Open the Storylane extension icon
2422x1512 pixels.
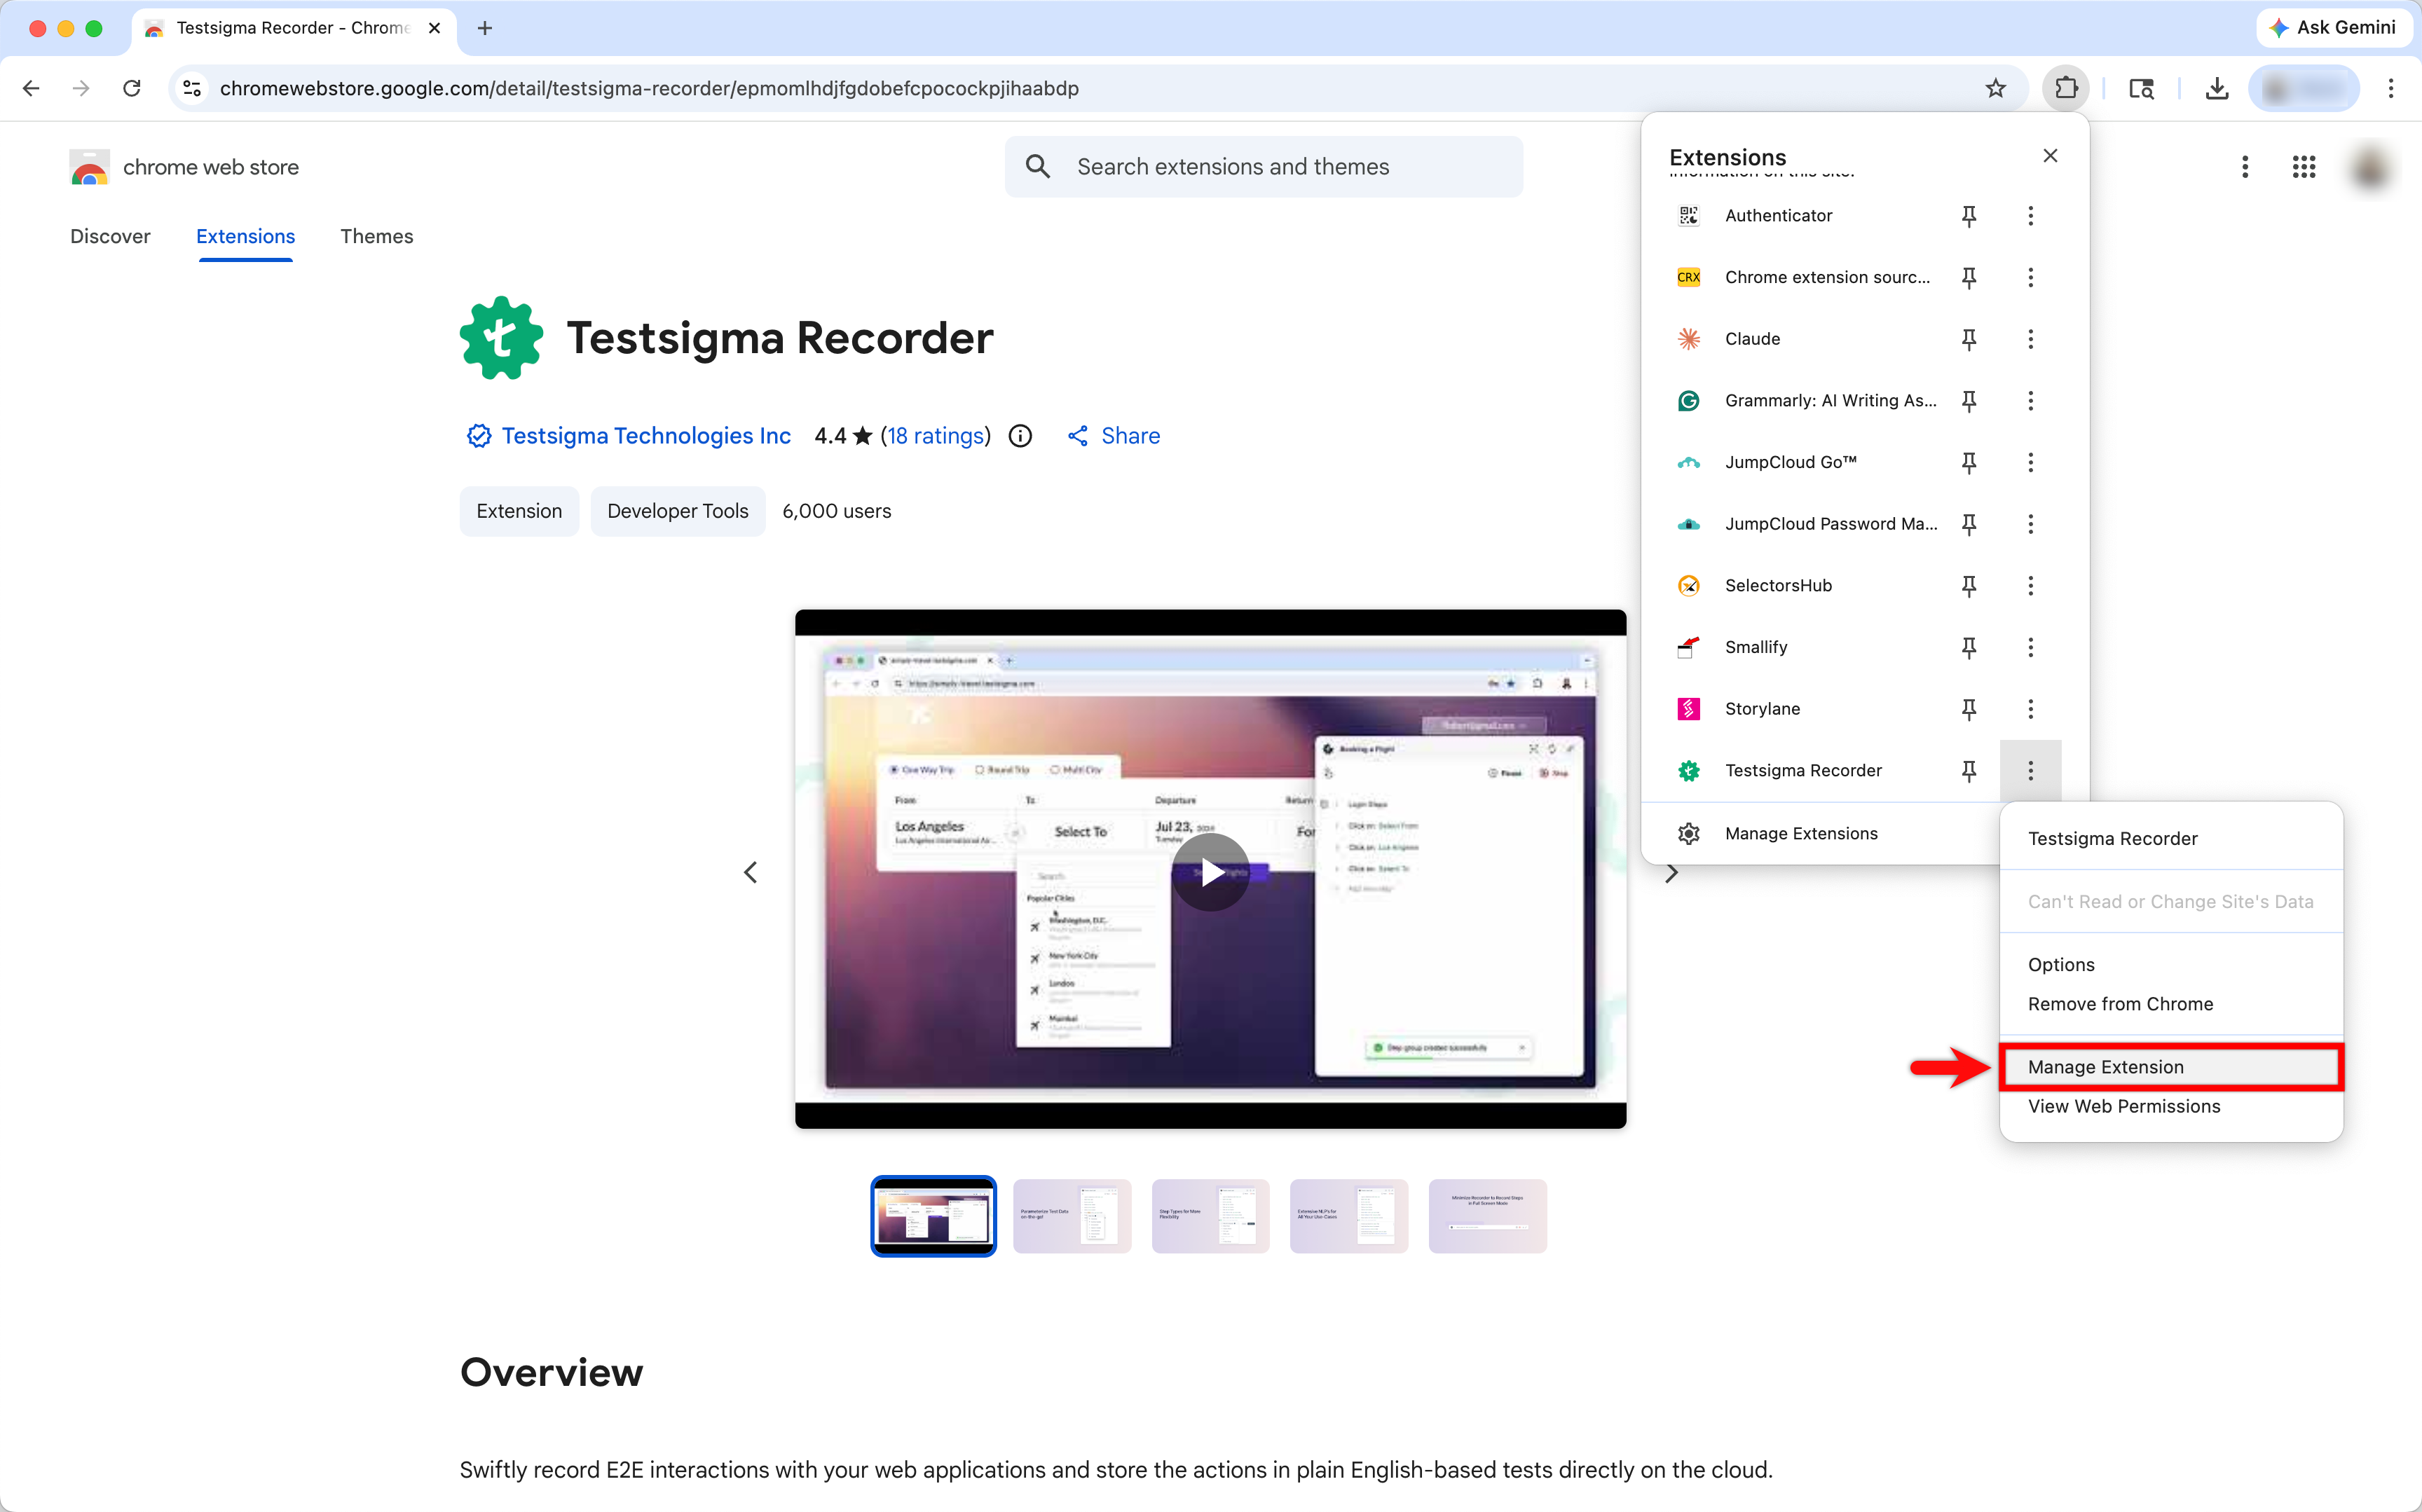tap(1688, 709)
